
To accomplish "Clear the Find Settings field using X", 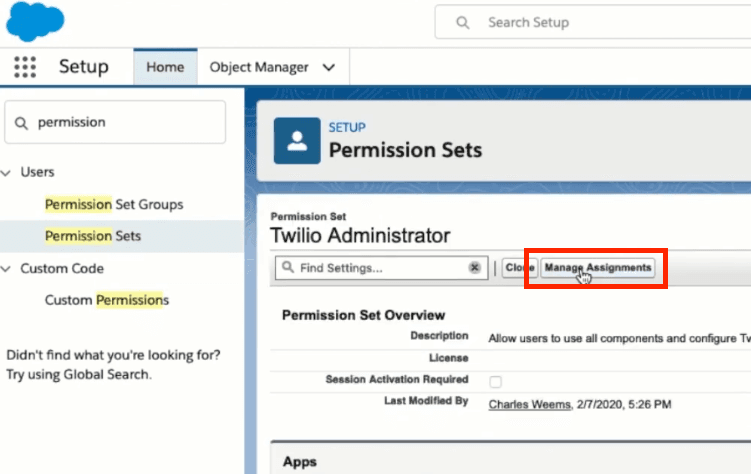I will click(474, 268).
